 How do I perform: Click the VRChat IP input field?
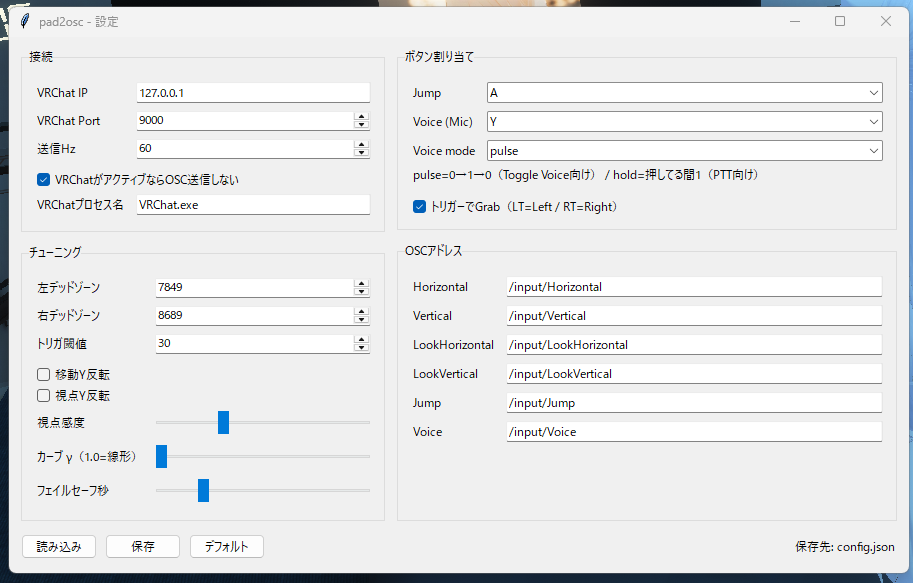[x=252, y=93]
